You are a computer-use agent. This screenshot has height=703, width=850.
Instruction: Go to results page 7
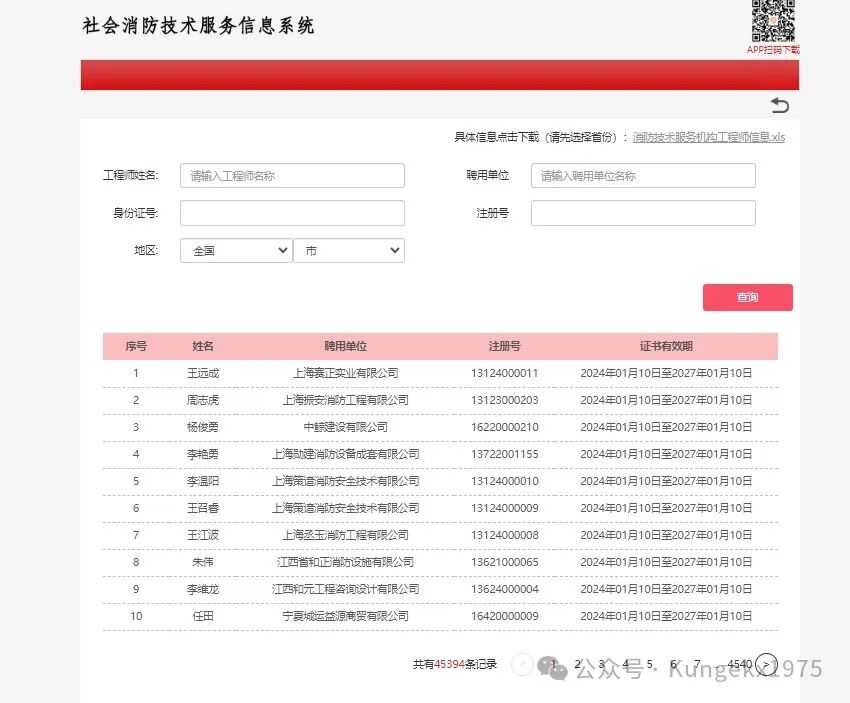[x=697, y=663]
